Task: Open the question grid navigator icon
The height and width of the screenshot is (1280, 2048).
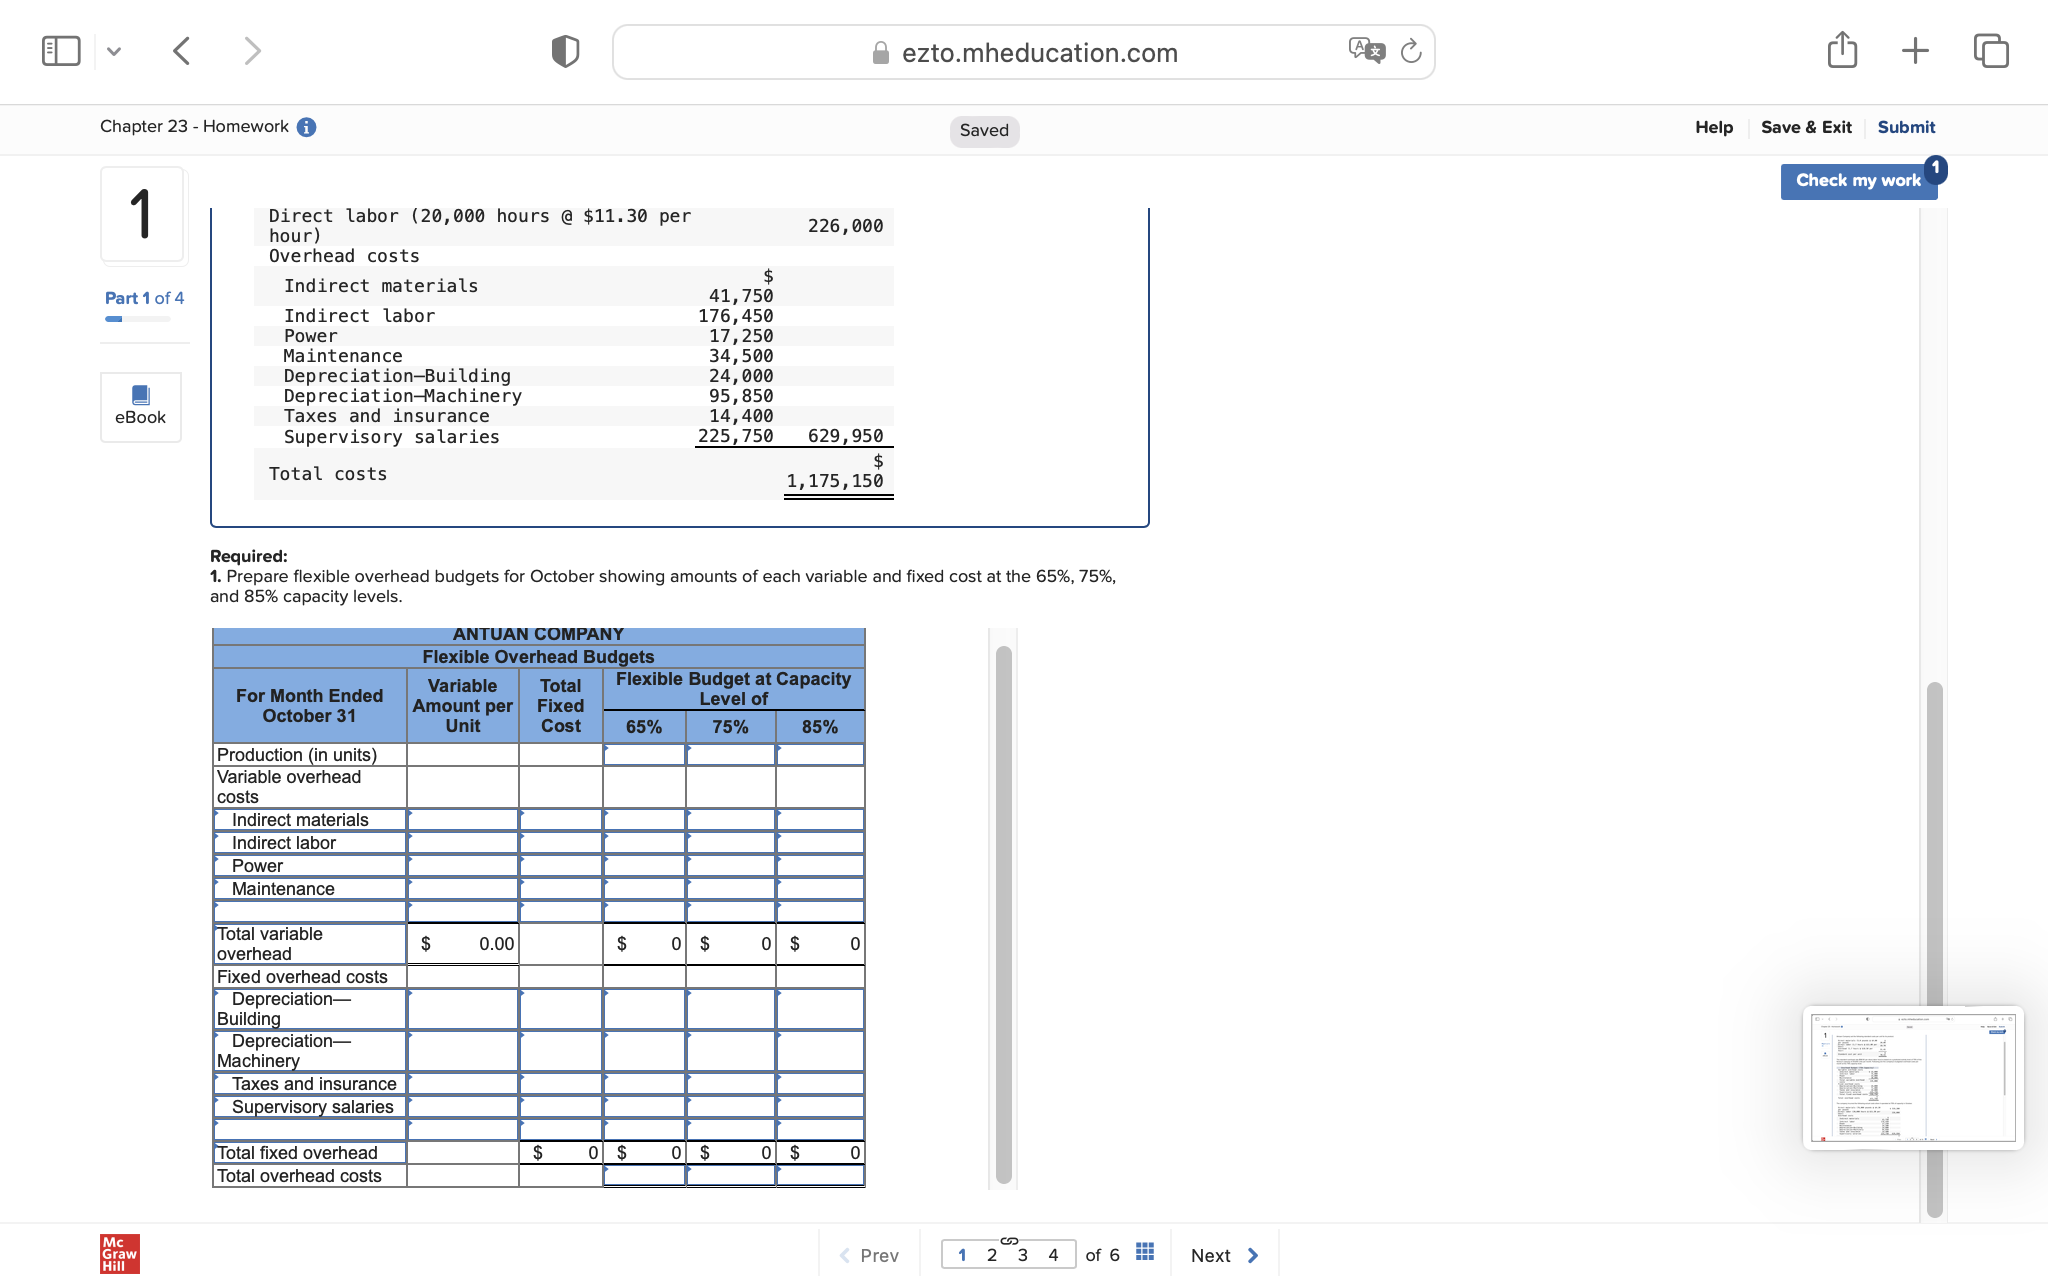Action: pos(1146,1253)
